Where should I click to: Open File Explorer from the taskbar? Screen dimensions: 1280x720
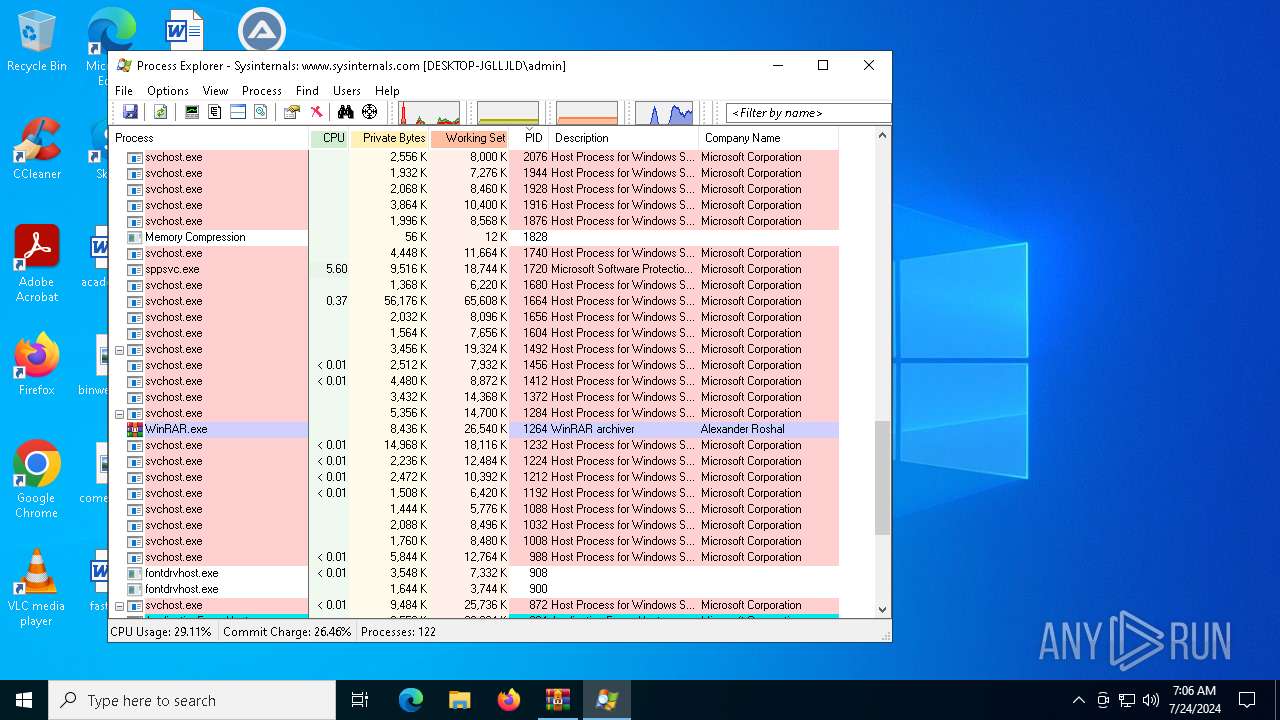(459, 700)
